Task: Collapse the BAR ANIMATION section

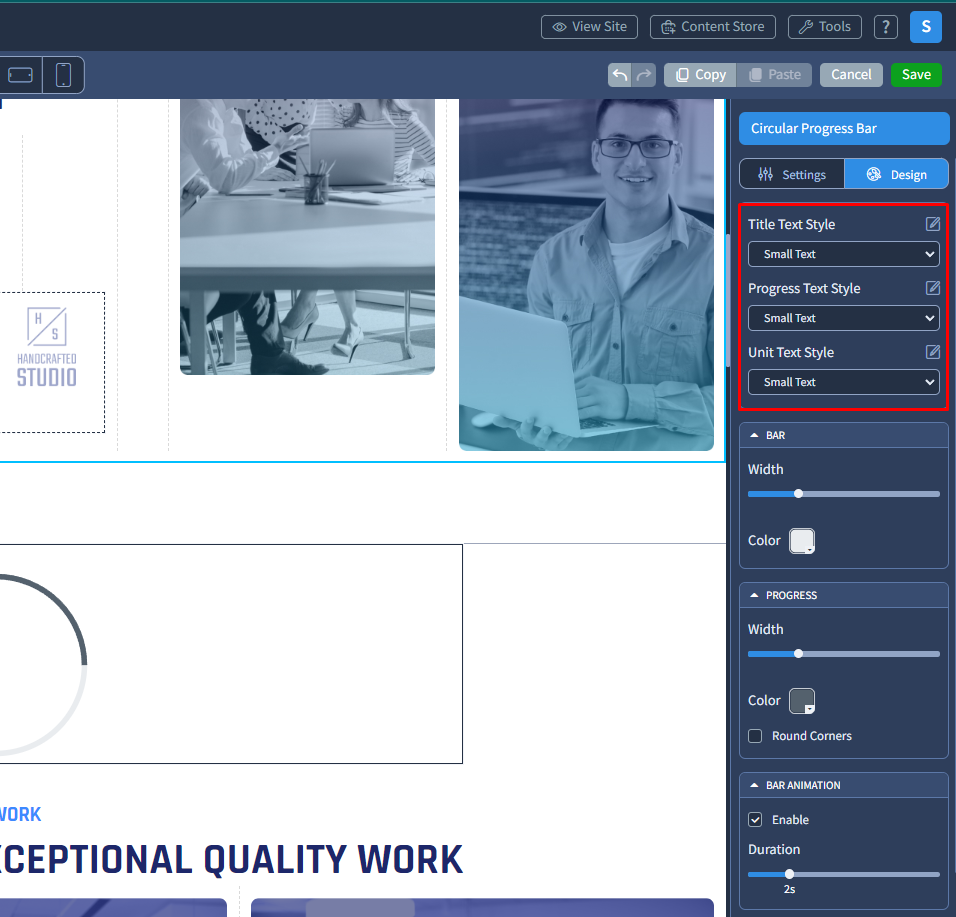Action: coord(844,785)
